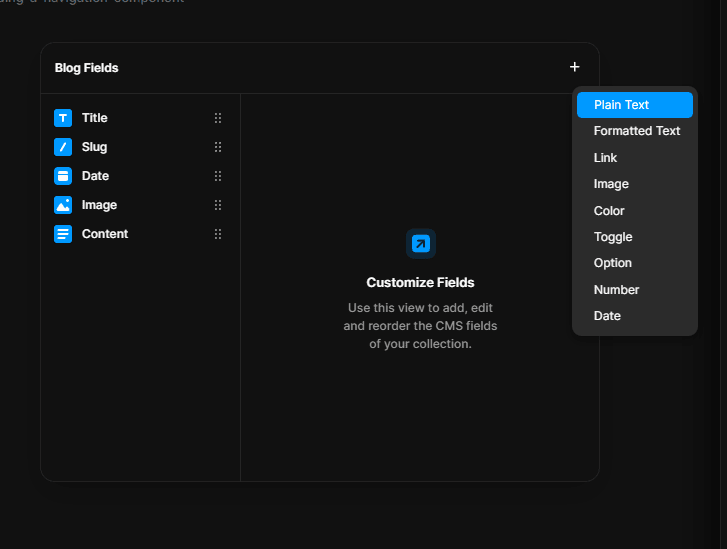
Task: Click the Slug field icon
Action: pos(63,147)
